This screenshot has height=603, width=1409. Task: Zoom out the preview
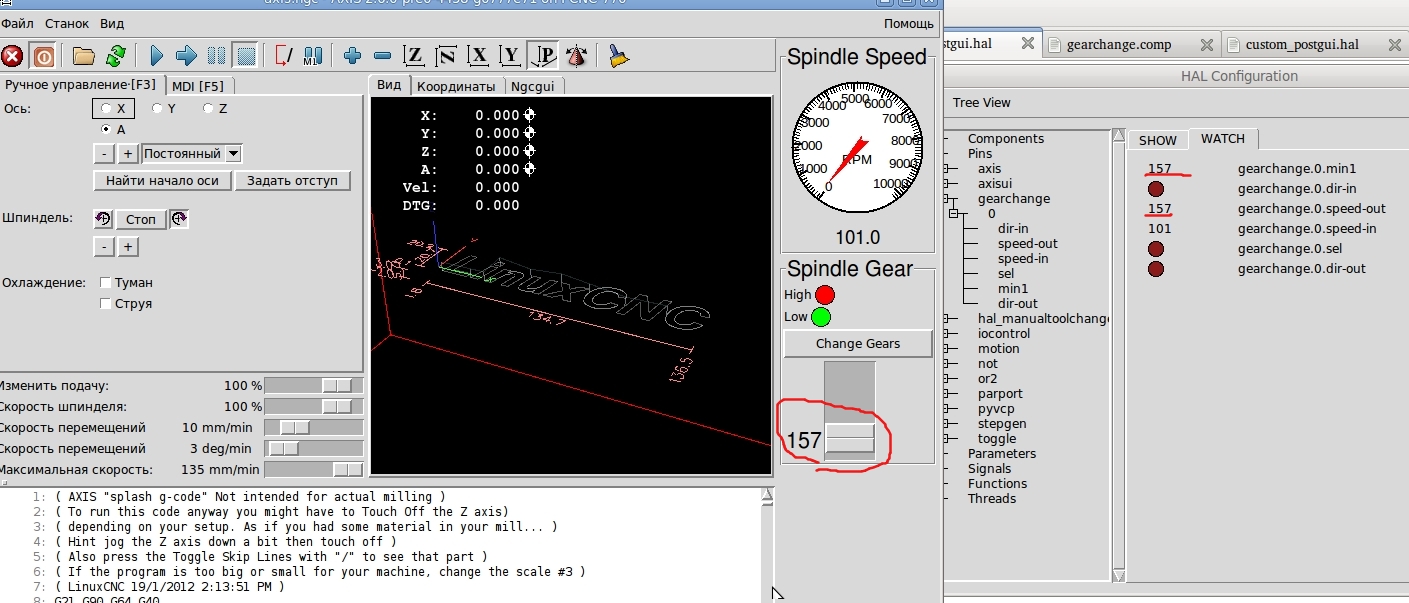click(x=382, y=56)
